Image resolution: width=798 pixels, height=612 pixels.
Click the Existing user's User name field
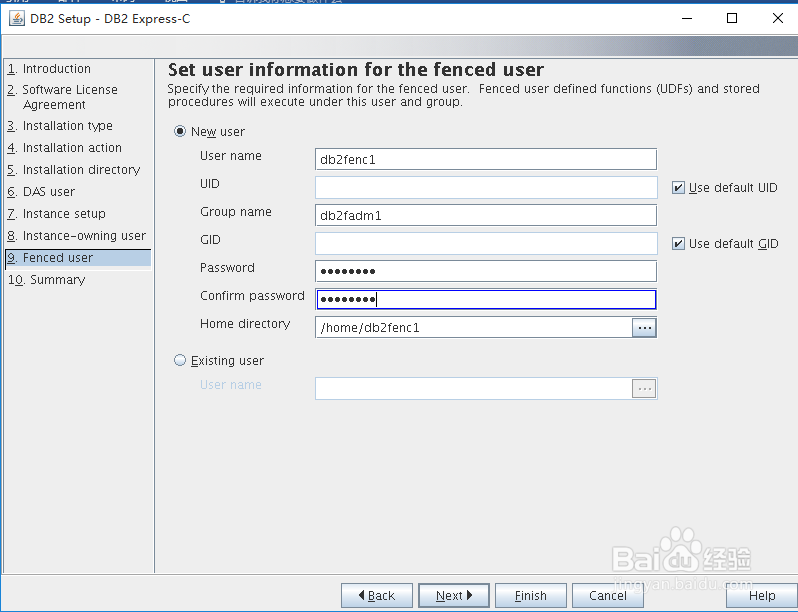click(474, 389)
